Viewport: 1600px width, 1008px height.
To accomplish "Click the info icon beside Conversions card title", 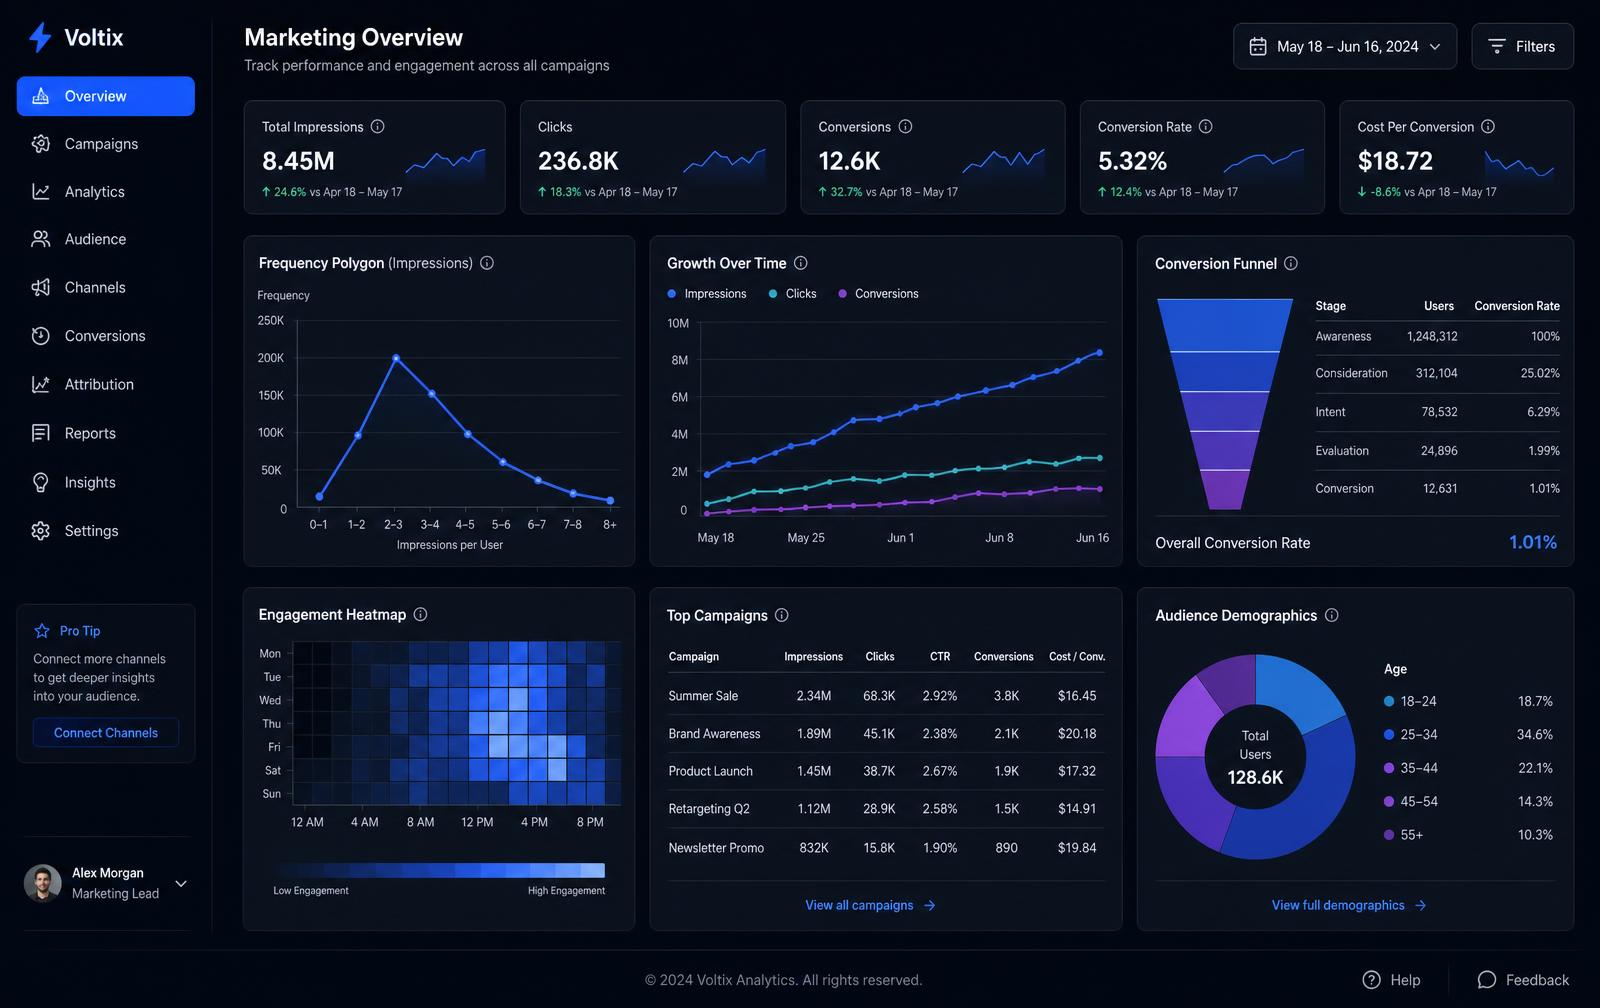I will [905, 127].
